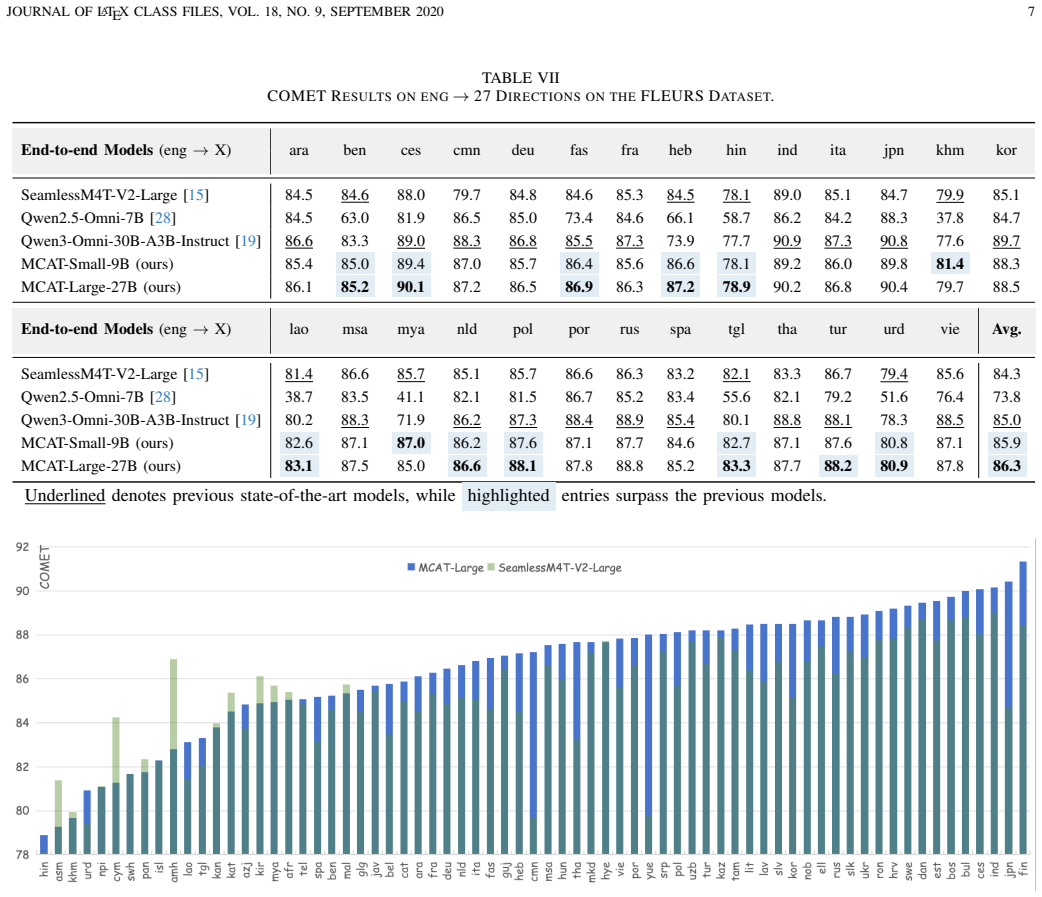Viewport: 1042px width, 897px height.
Task: Click the bold 90.1 value under ces
Action: [x=411, y=287]
